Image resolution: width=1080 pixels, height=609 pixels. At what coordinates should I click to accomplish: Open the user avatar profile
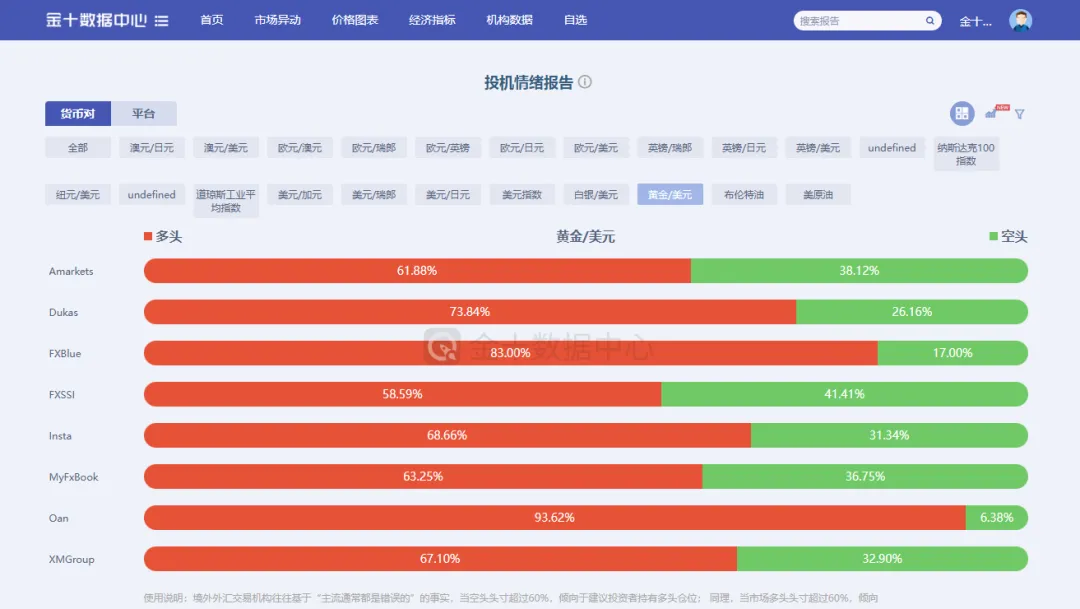click(1020, 21)
